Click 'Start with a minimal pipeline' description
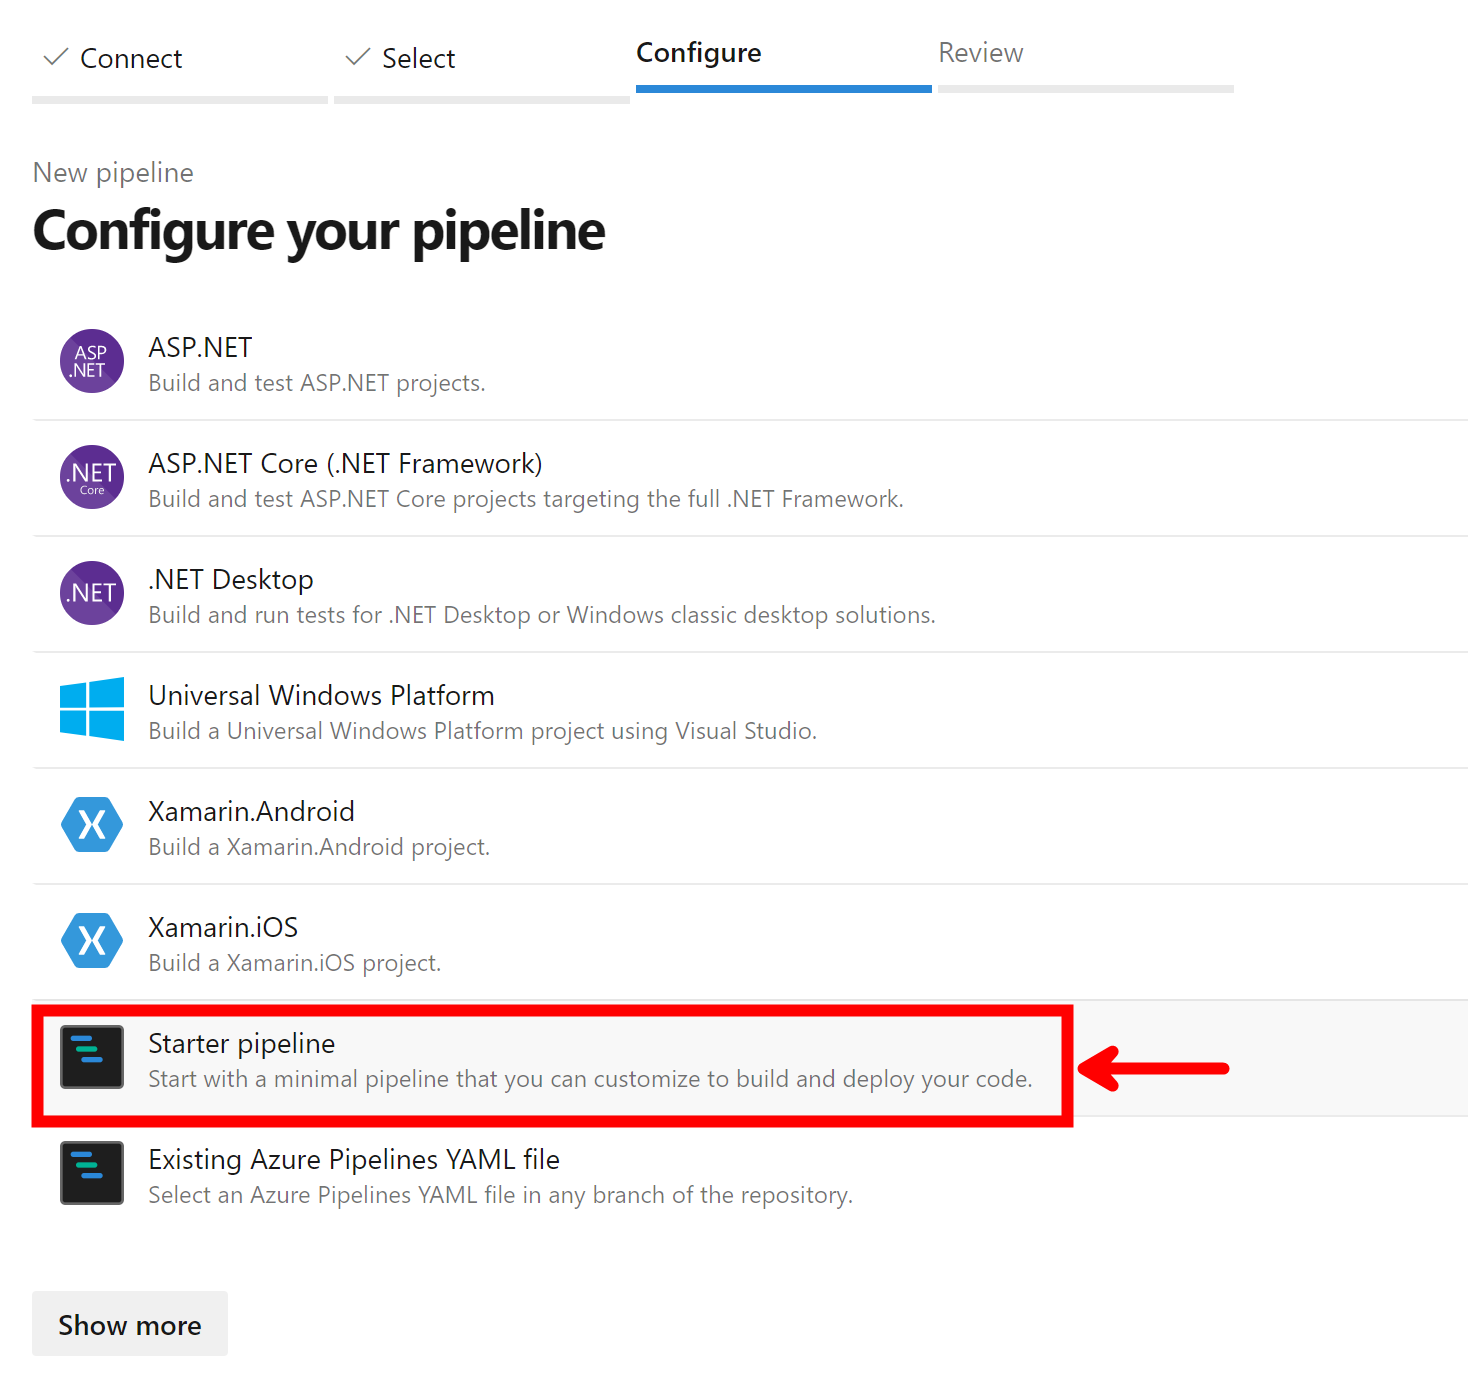This screenshot has width=1468, height=1385. pyautogui.click(x=591, y=1079)
